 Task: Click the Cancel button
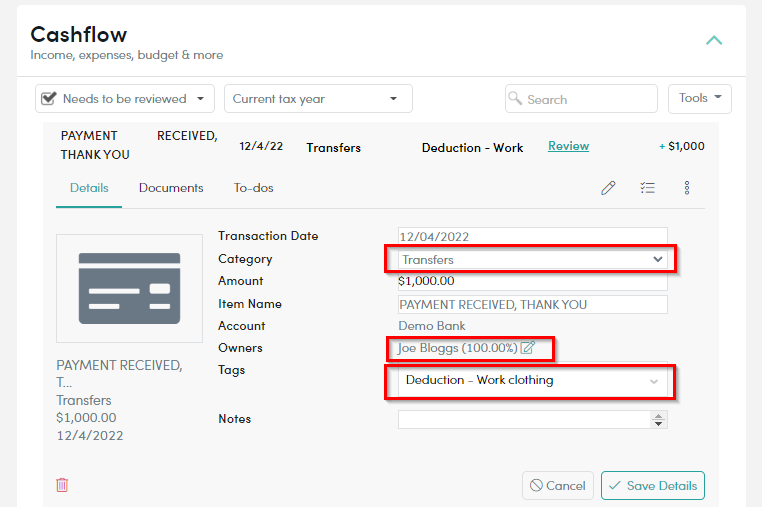point(558,485)
